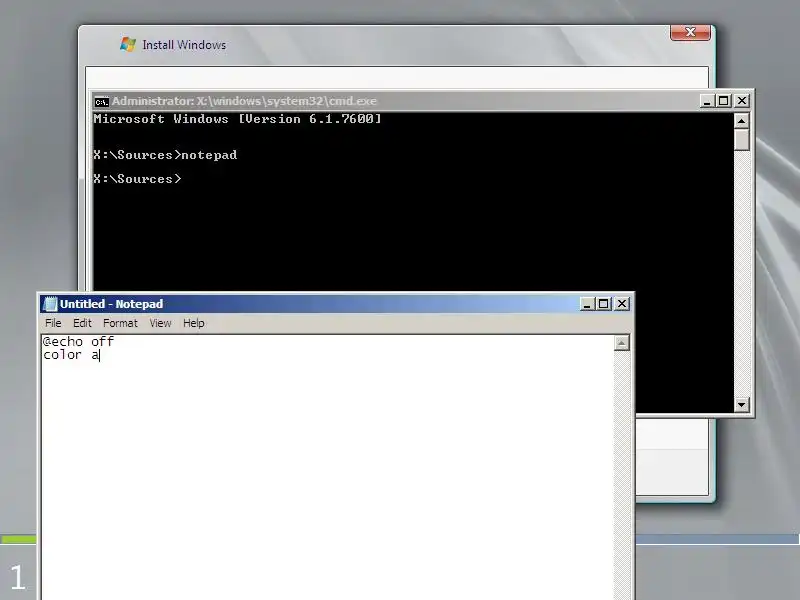Minimize the Notepad window
Screen dimensions: 800x600
[587, 304]
